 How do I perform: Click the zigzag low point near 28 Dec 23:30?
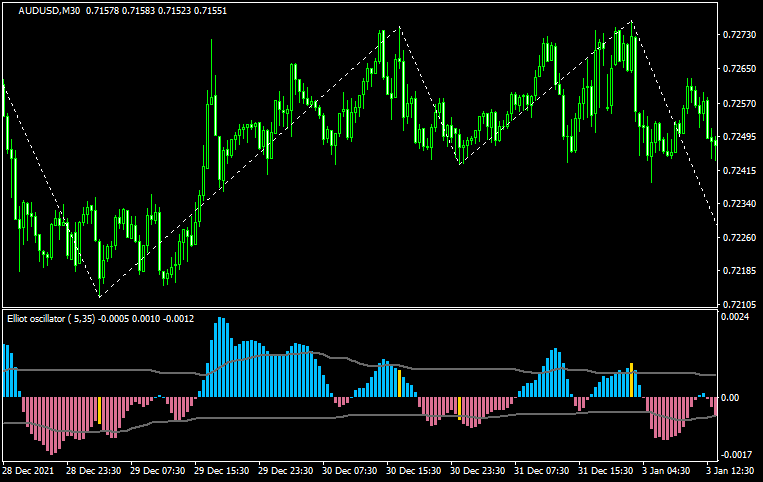[99, 297]
